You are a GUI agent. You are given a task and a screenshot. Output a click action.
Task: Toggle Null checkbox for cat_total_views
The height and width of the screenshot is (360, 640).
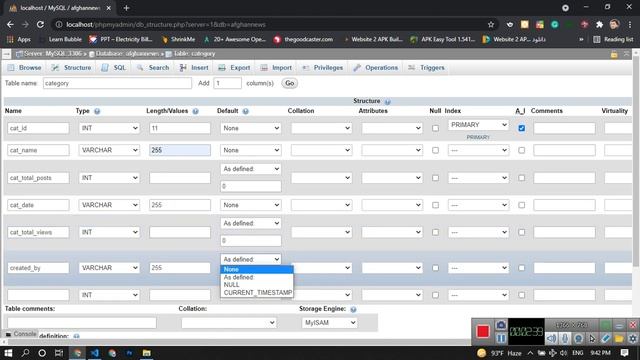point(436,232)
